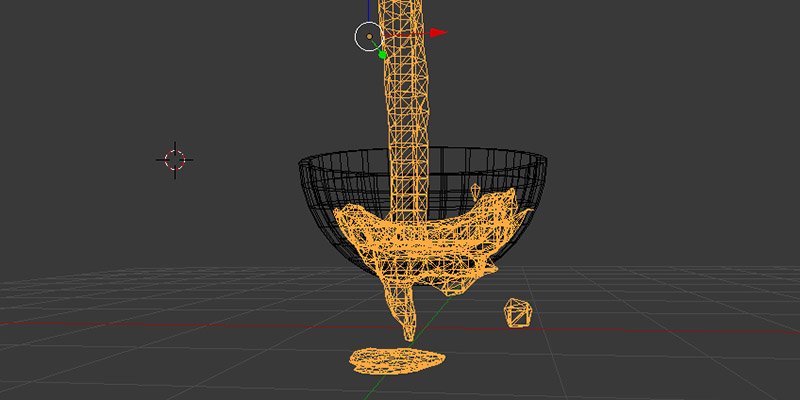This screenshot has height=400, width=800.
Task: Click the orange fluid puddle on the floor
Action: [x=396, y=361]
